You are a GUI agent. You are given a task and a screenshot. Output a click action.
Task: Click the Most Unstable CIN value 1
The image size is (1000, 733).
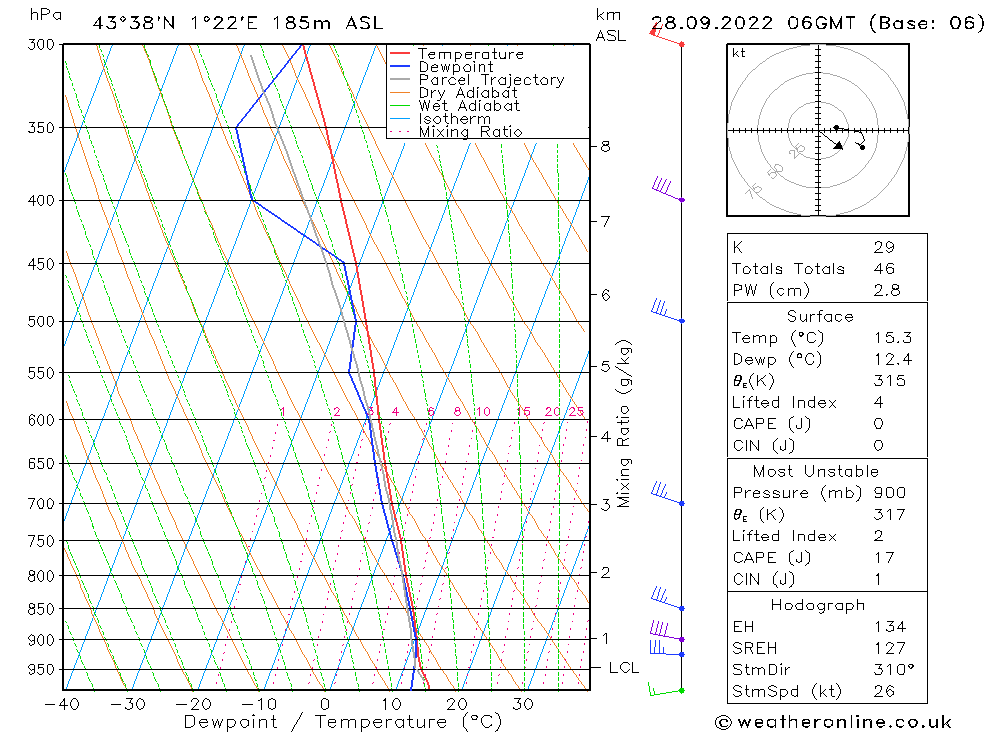pos(878,579)
